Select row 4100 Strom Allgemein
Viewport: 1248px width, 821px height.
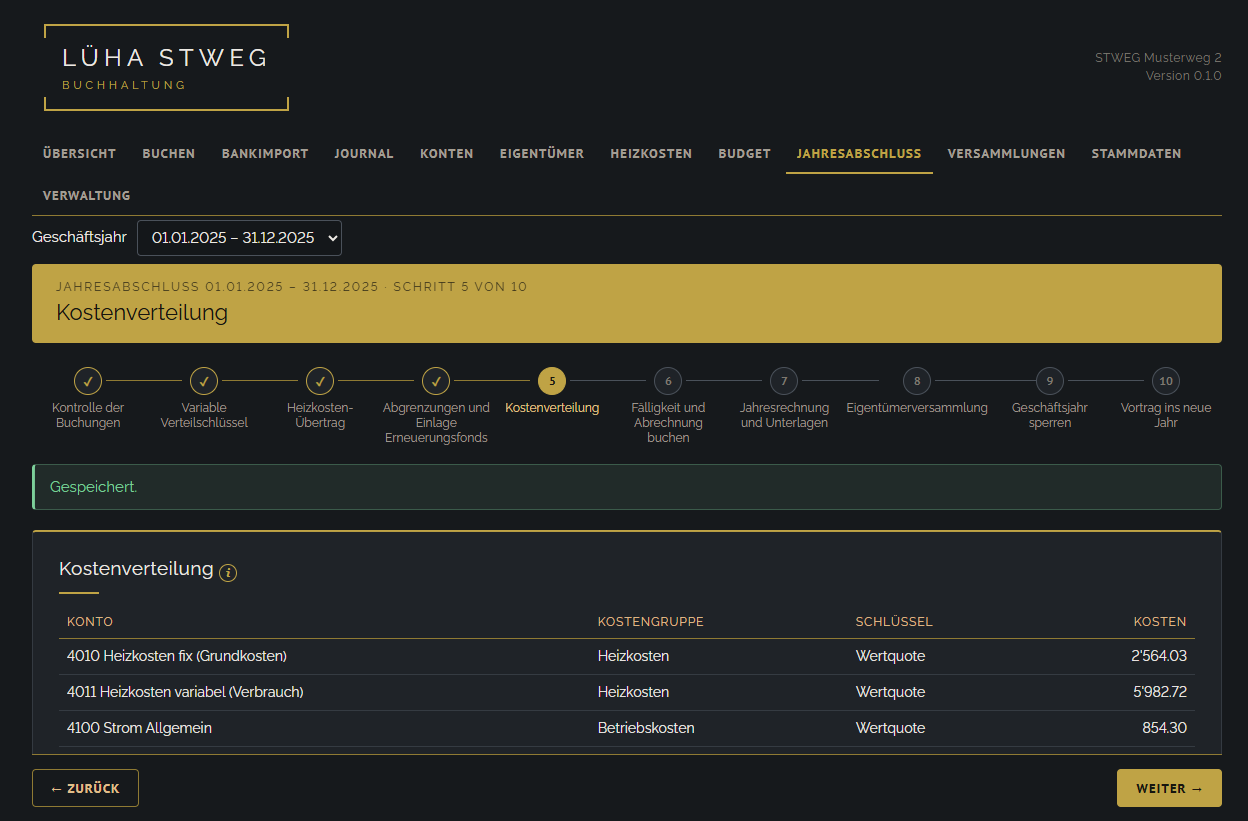(627, 729)
